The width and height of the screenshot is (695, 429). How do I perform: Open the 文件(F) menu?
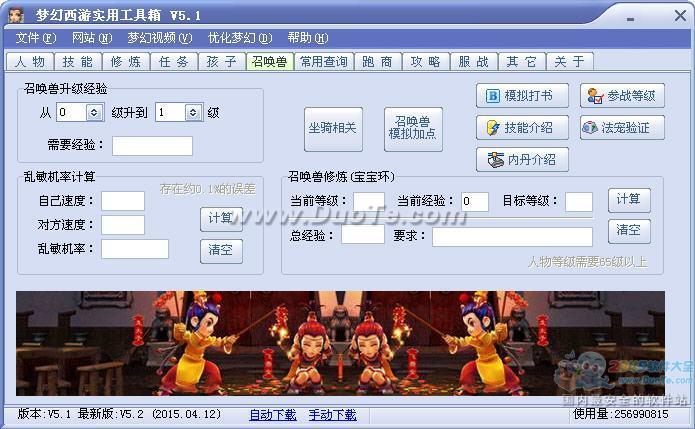click(36, 38)
